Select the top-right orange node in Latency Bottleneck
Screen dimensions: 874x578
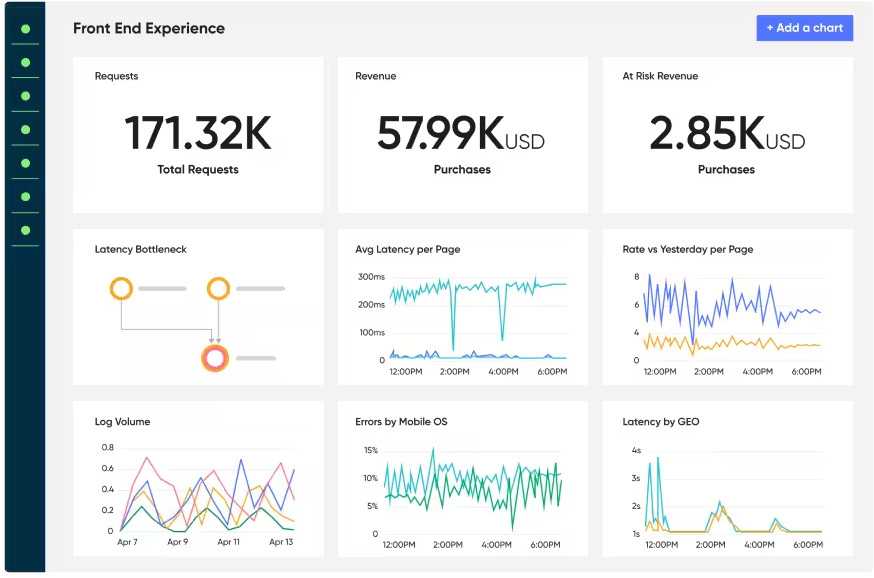[x=218, y=288]
